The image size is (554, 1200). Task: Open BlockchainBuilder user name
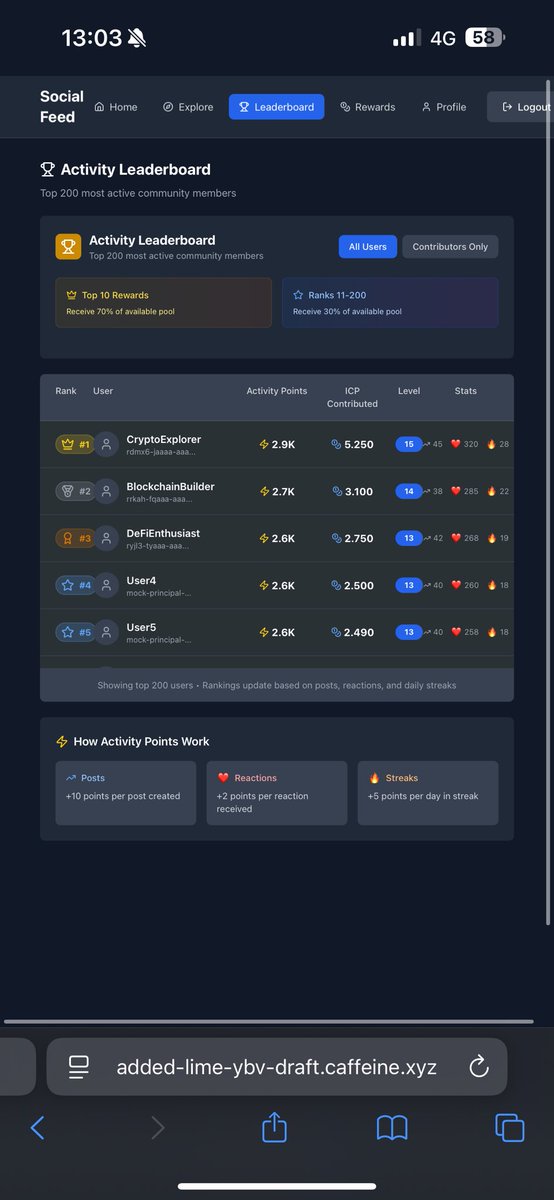[171, 486]
